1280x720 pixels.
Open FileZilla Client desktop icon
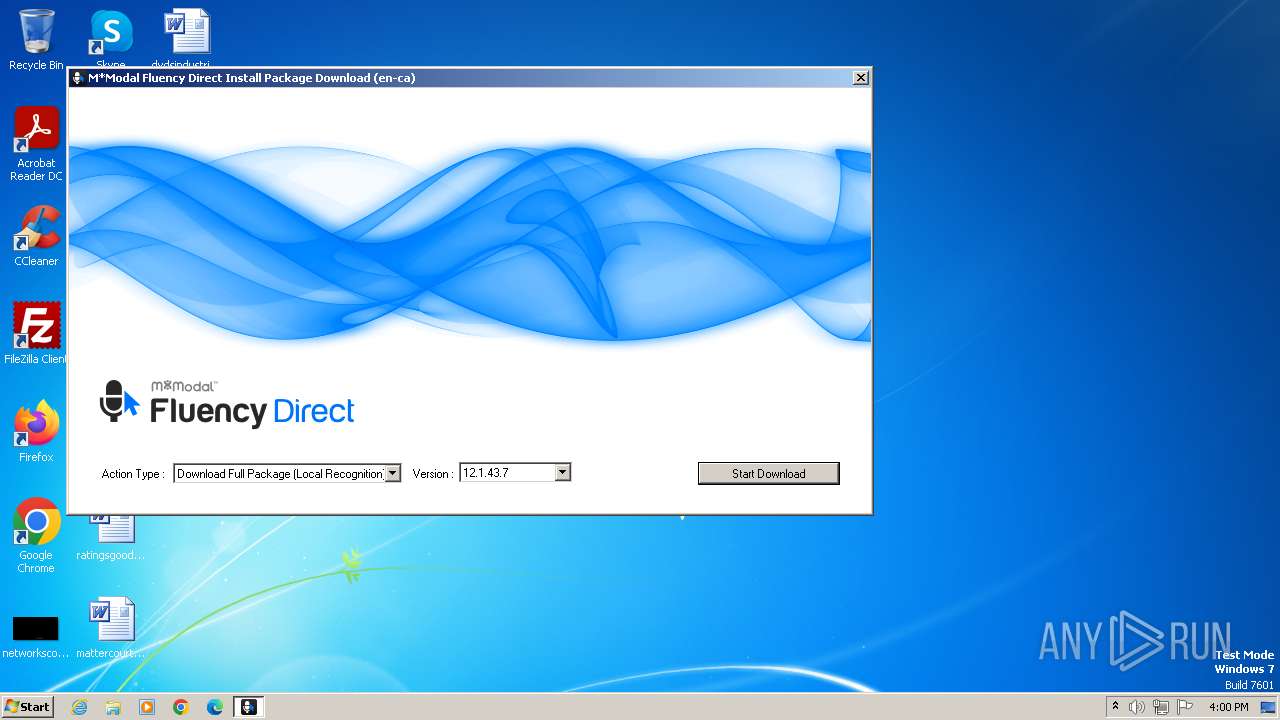tap(36, 334)
